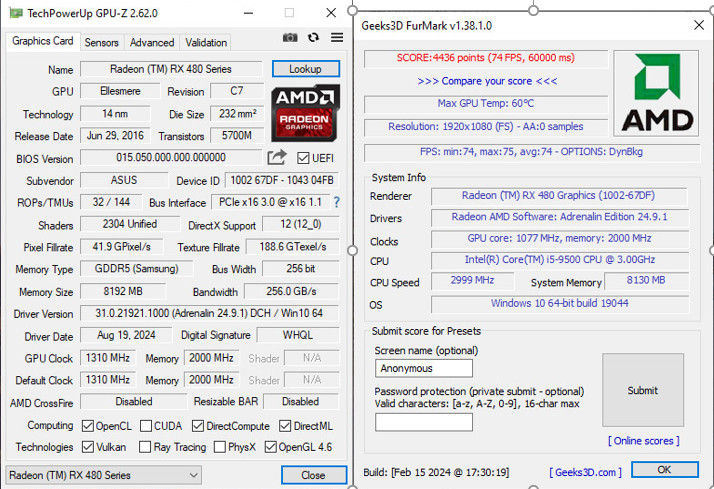This screenshot has width=714, height=489.
Task: Click the FurMark Submit button
Action: [x=643, y=390]
